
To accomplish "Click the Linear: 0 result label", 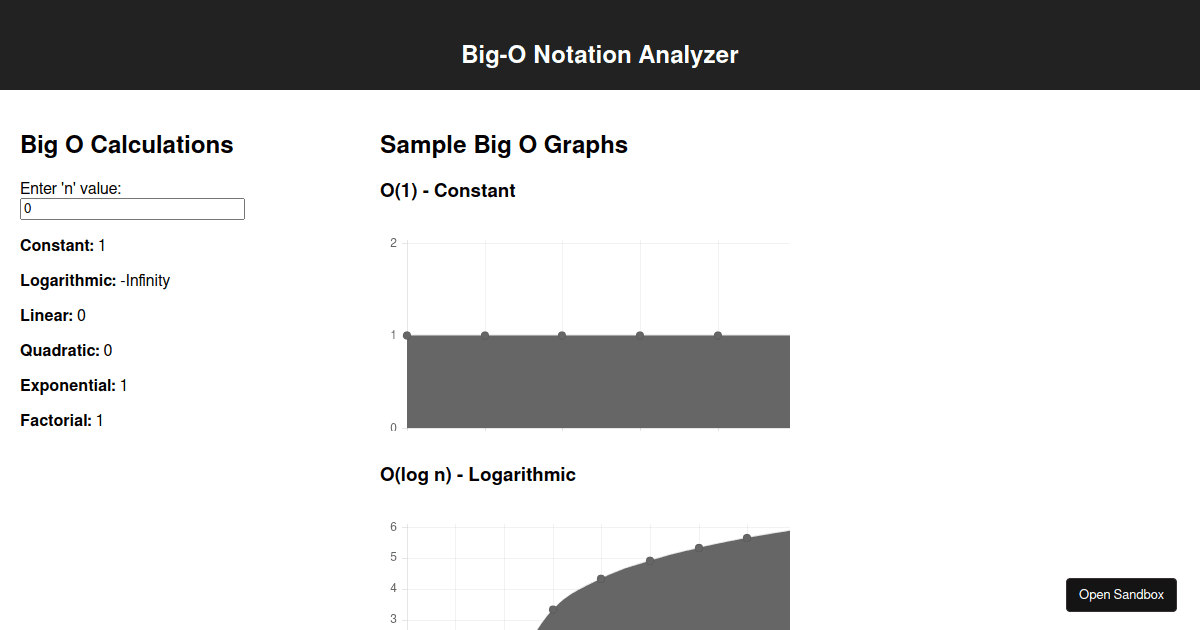I will [x=52, y=315].
